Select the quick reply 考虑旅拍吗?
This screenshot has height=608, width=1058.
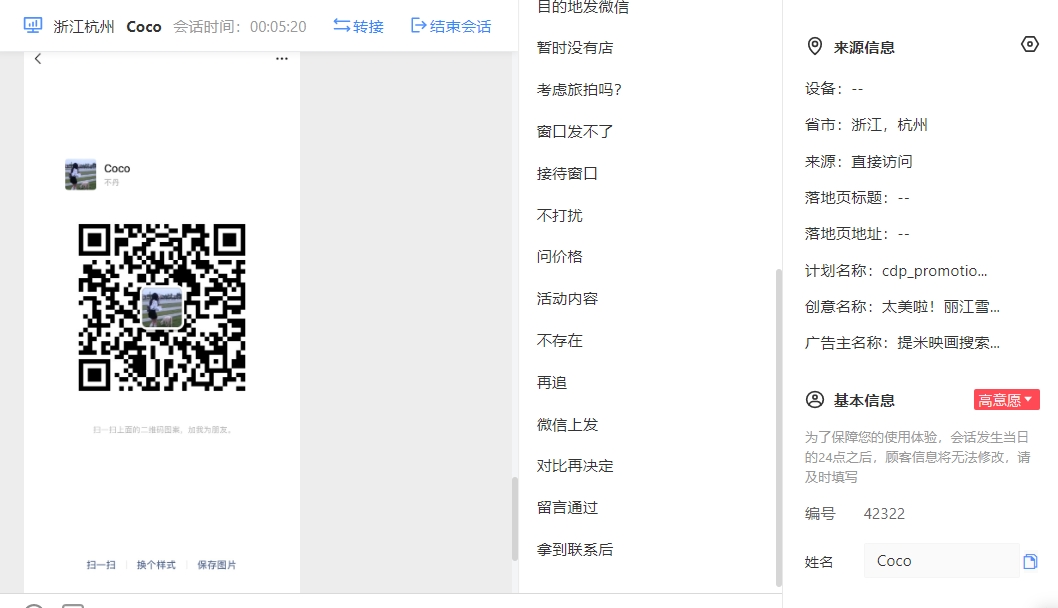coord(579,90)
